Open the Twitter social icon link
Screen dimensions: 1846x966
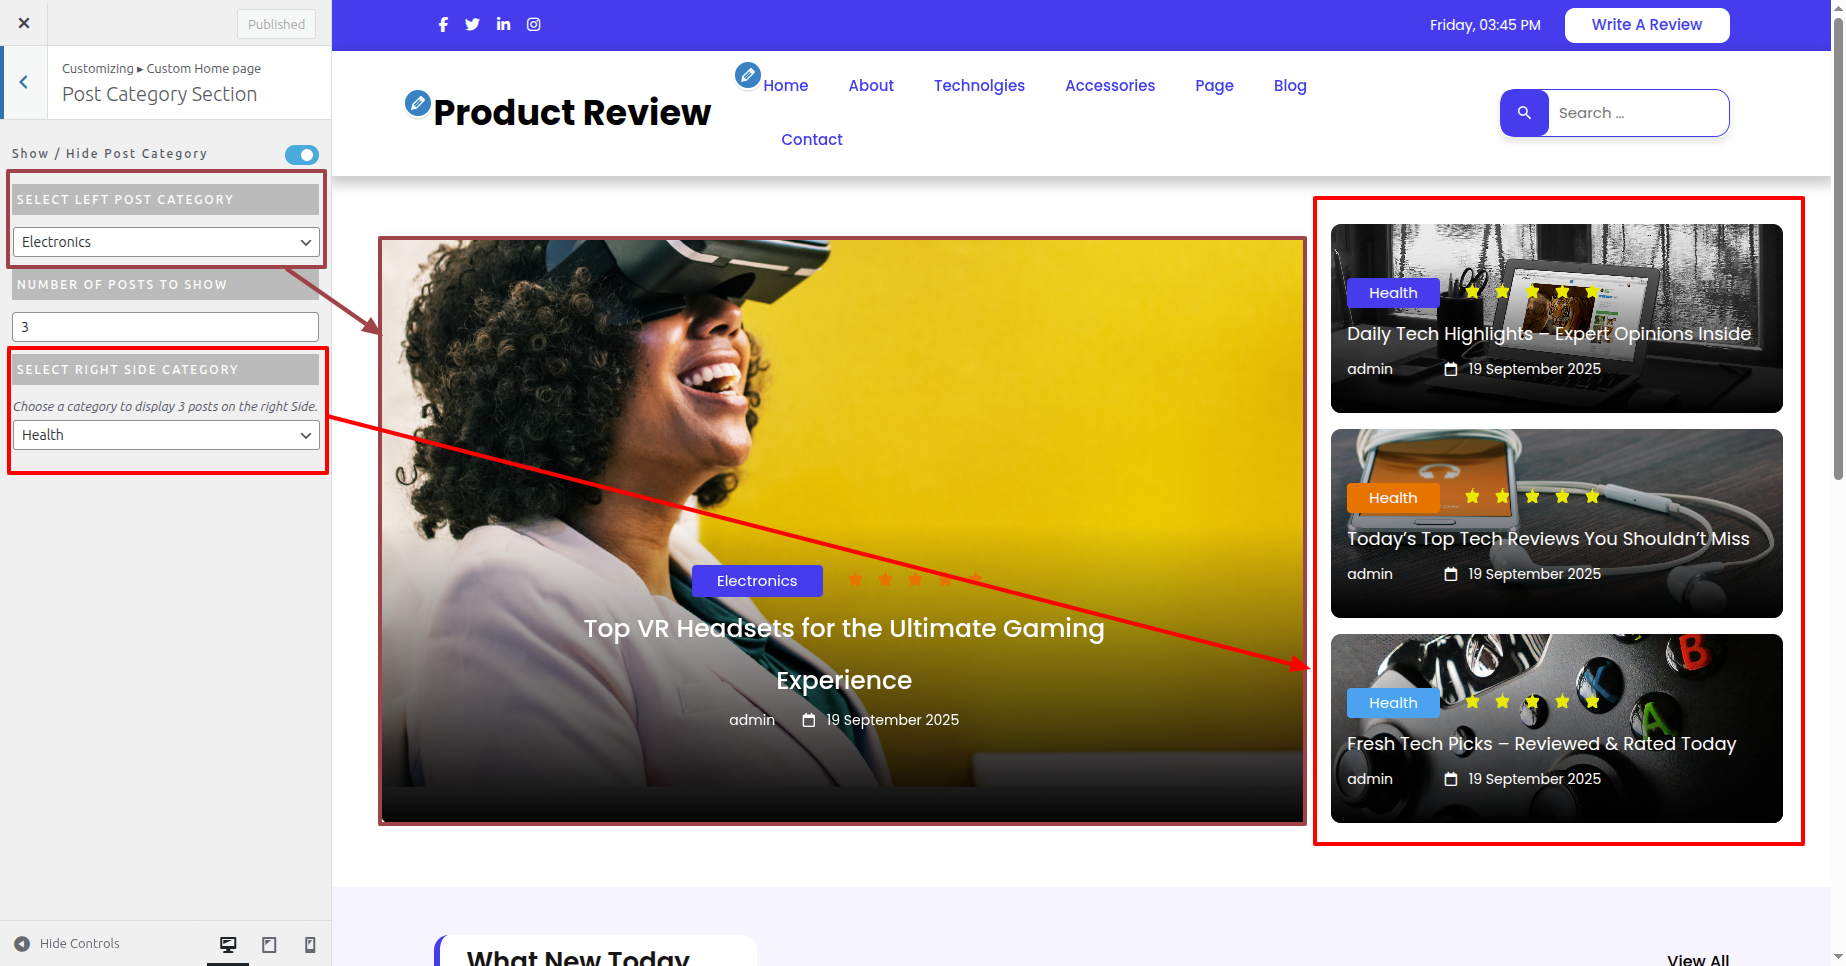click(473, 25)
